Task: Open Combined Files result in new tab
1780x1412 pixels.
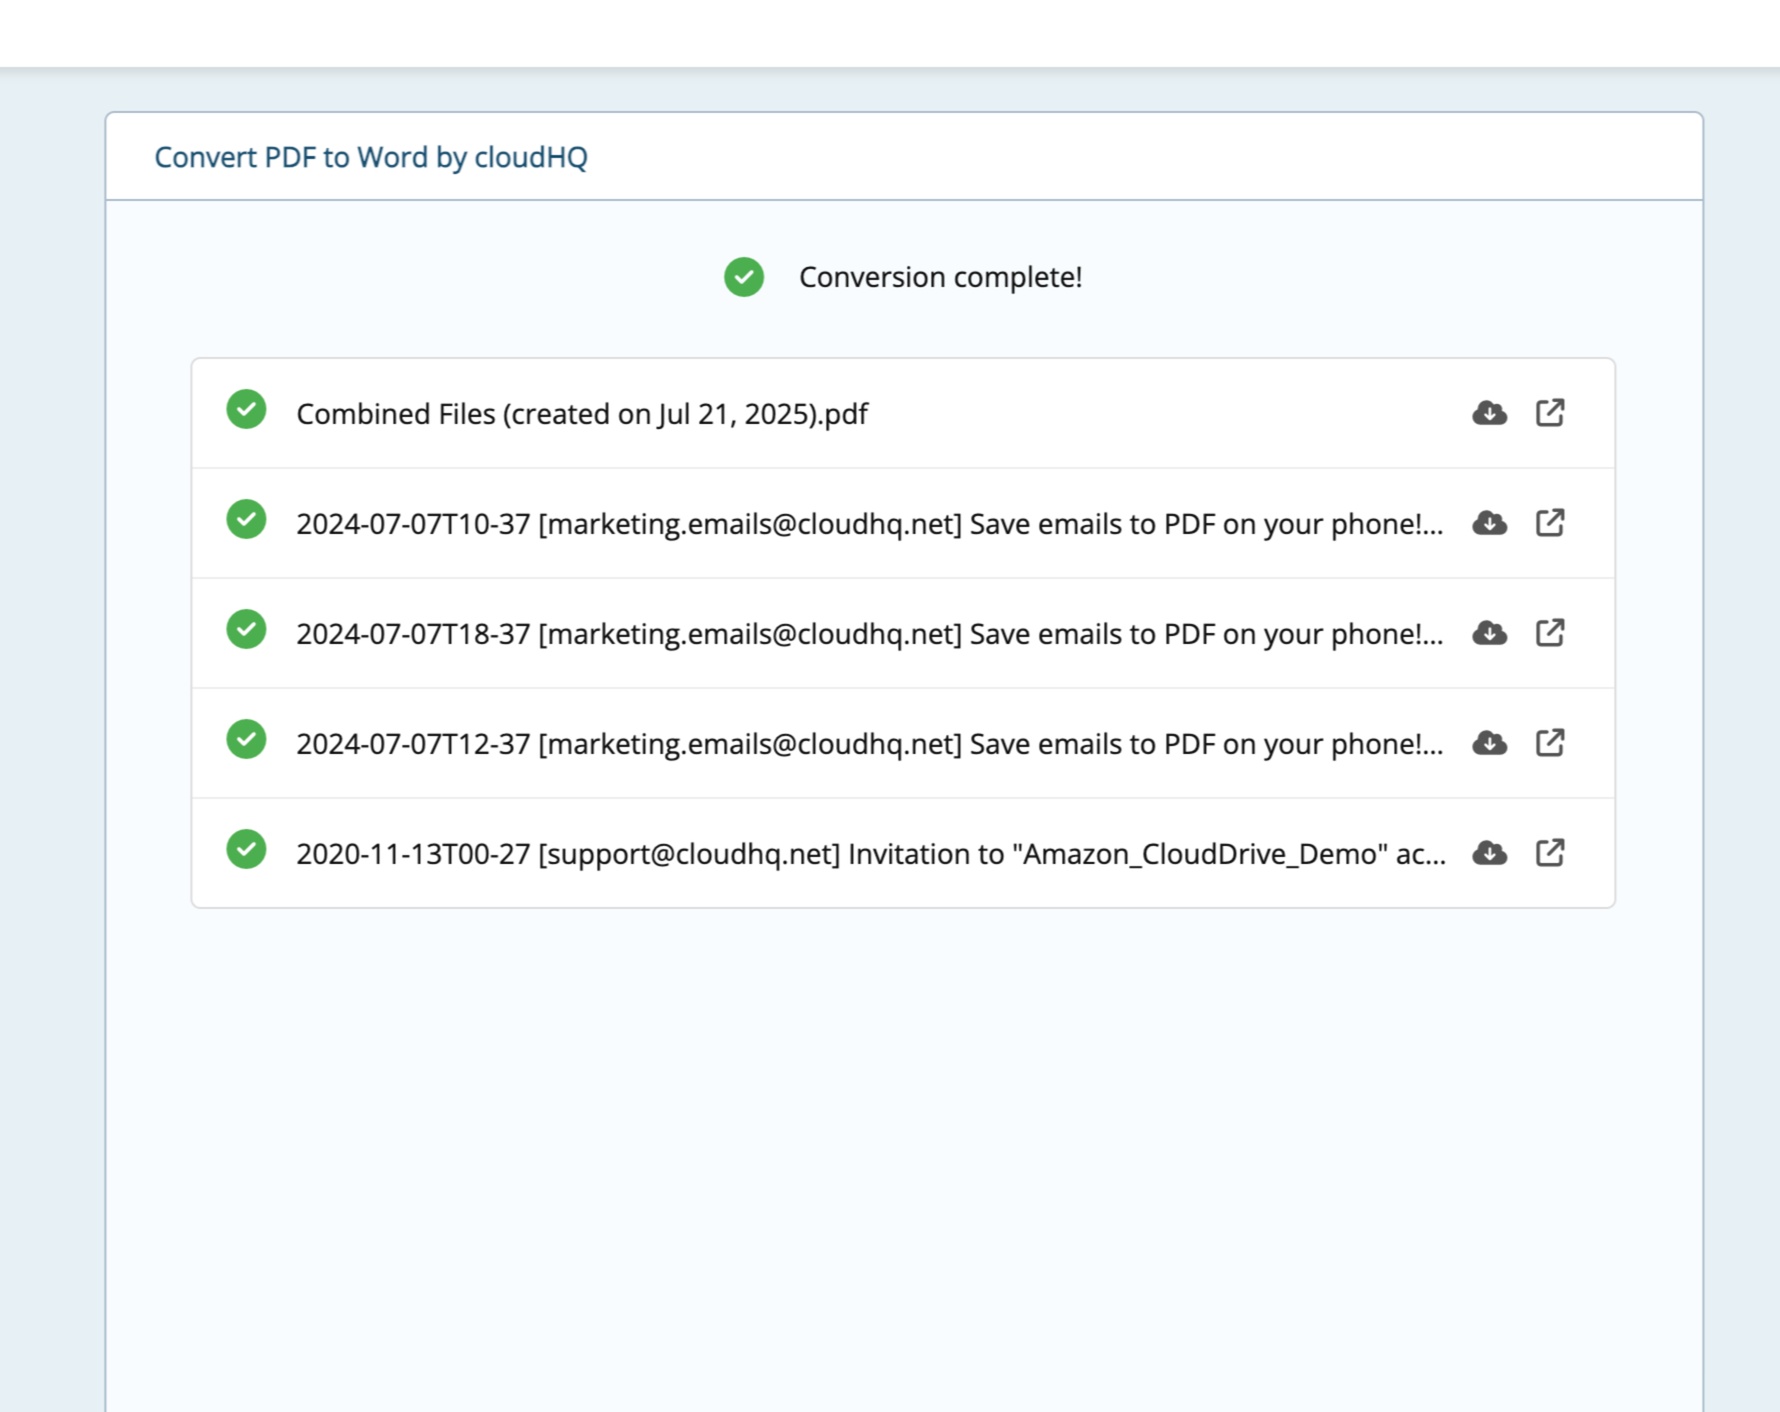Action: tap(1550, 412)
